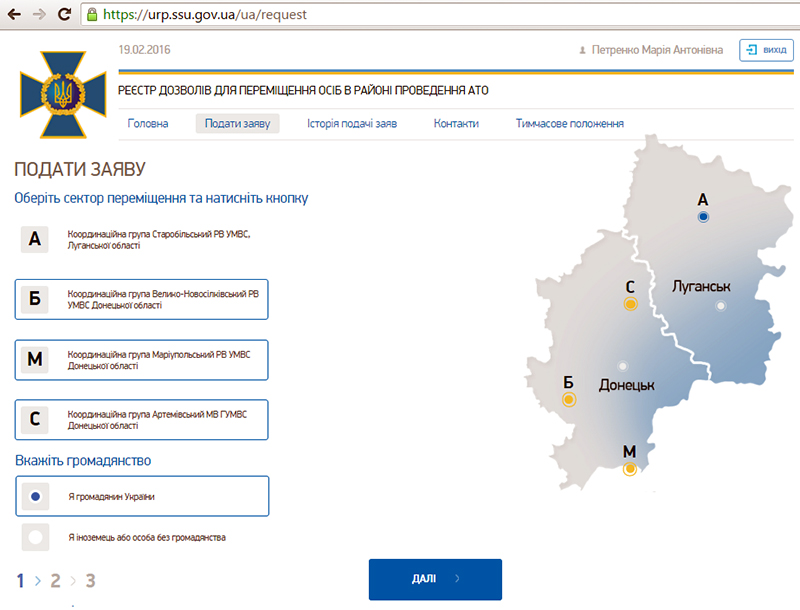This screenshot has height=610, width=800.
Task: Reload the page with the refresh icon
Action: pyautogui.click(x=64, y=14)
